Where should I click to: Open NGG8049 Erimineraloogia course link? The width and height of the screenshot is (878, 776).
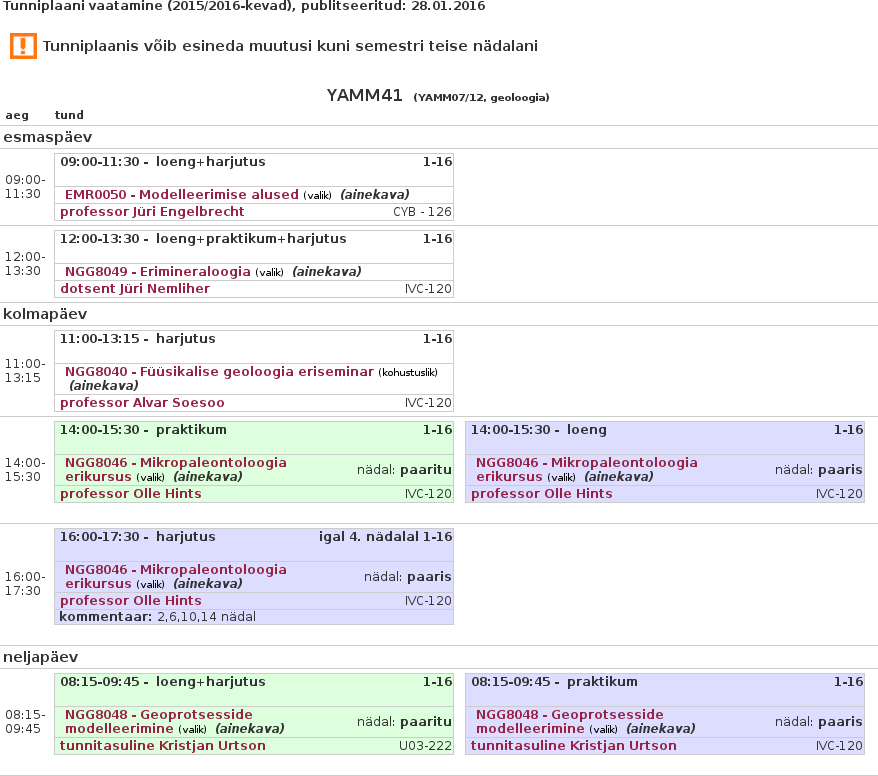pyautogui.click(x=157, y=272)
